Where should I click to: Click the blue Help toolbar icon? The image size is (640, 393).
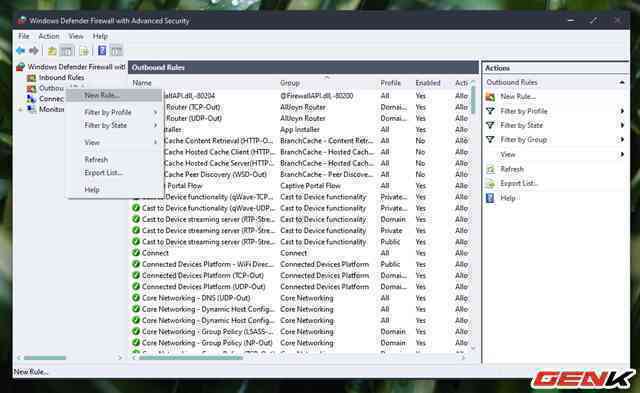point(102,51)
